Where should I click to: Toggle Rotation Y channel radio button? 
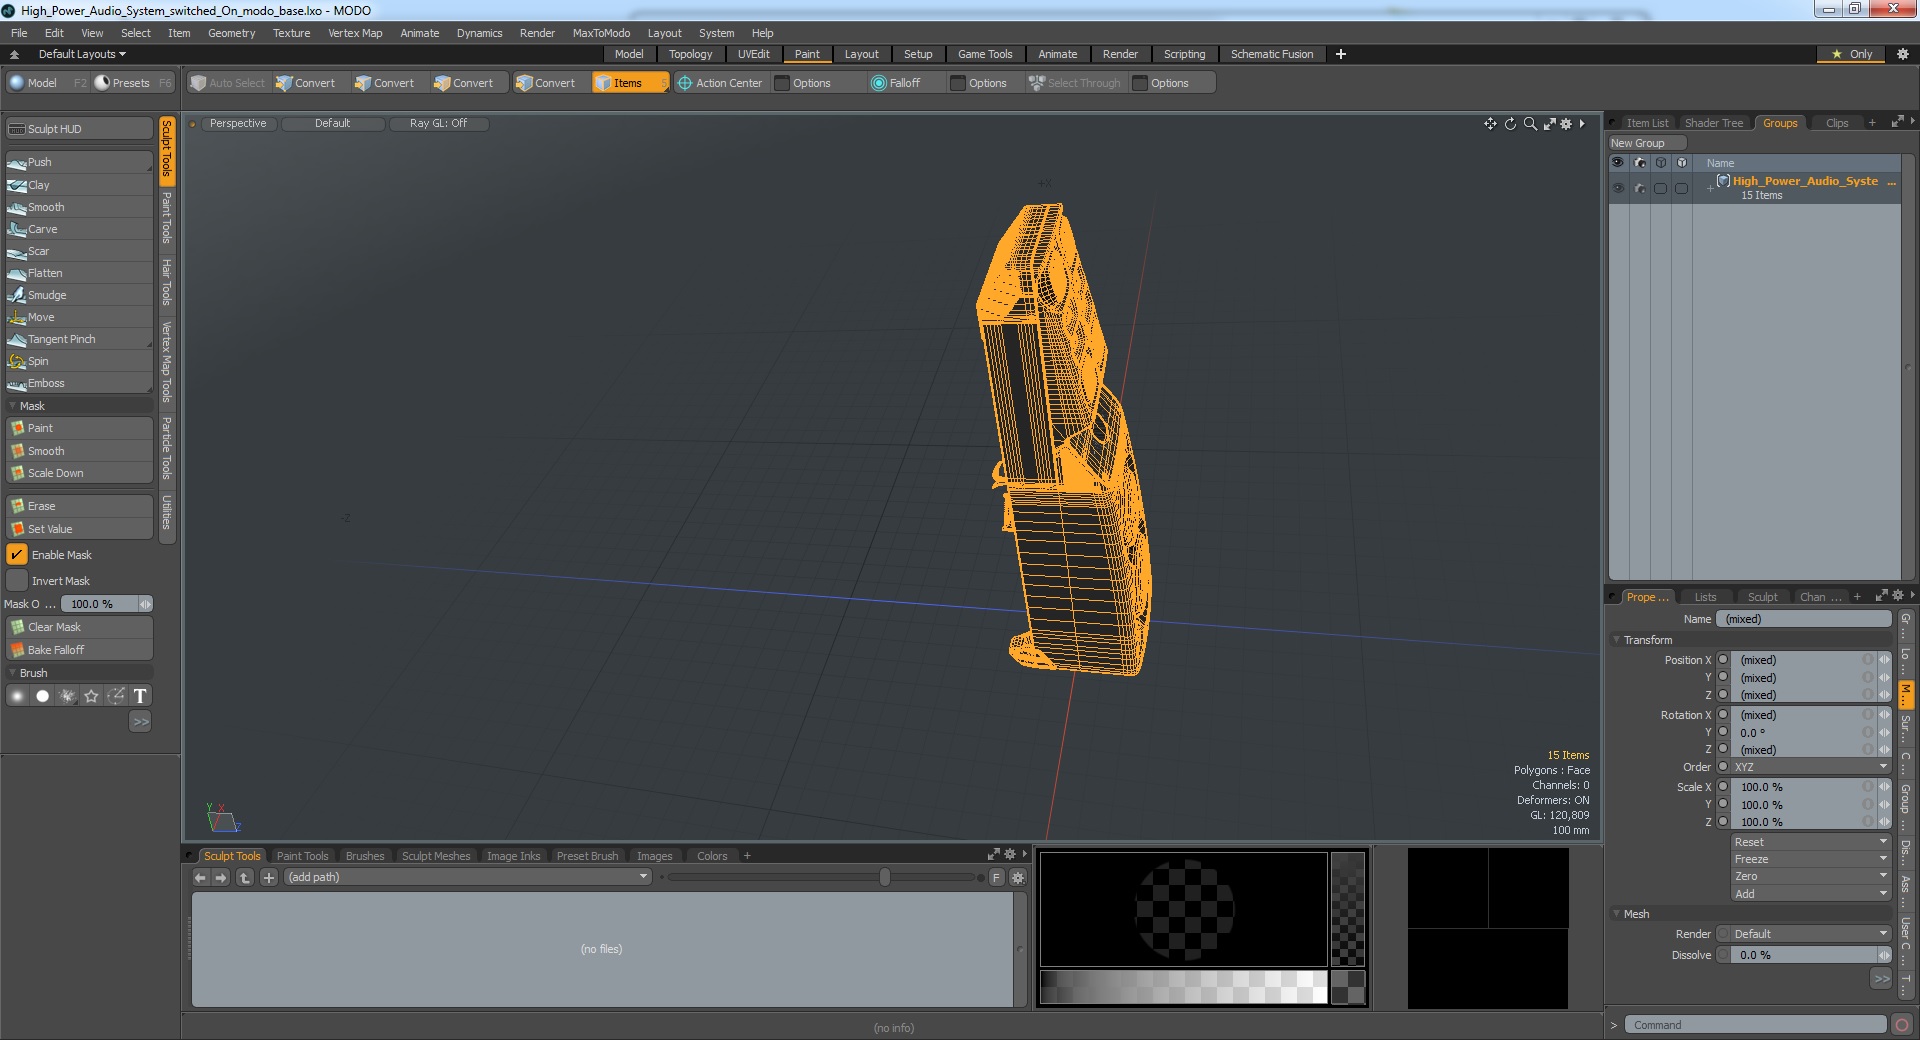(1723, 732)
